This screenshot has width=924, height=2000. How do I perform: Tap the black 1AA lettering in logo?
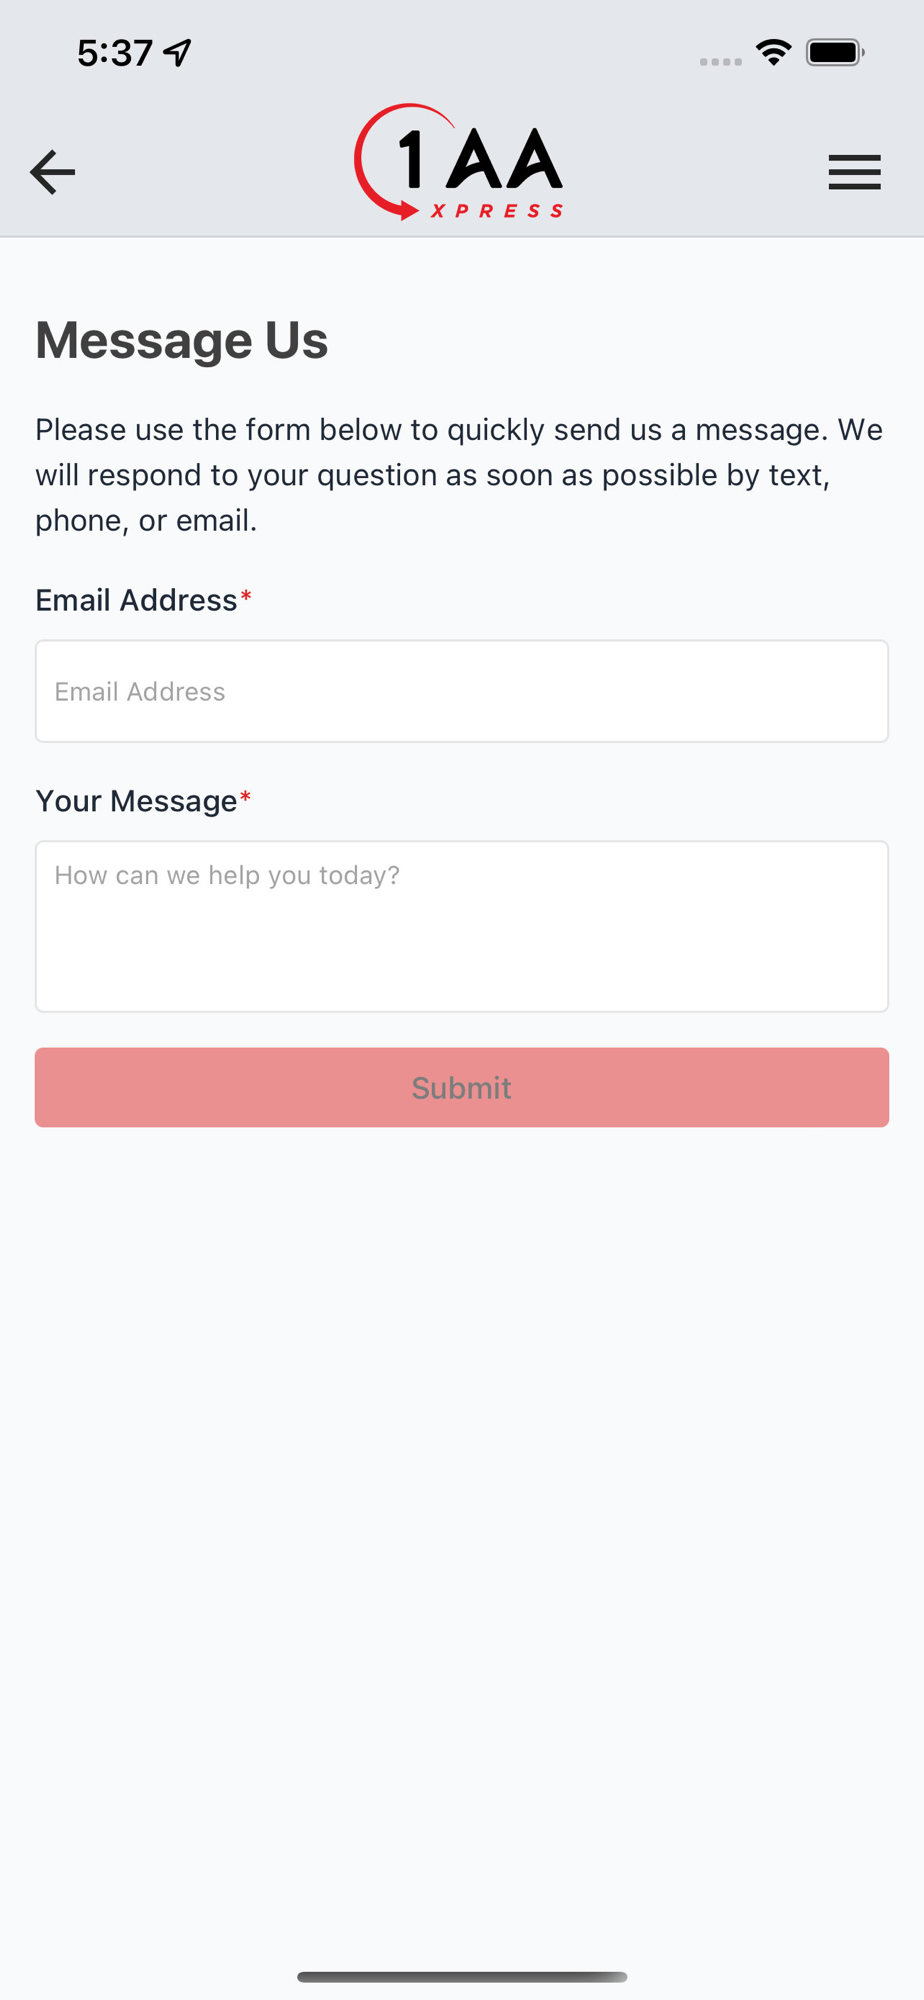point(482,159)
